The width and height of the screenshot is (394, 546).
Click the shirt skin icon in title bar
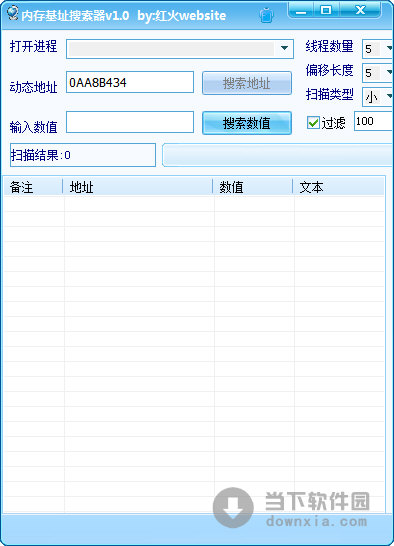pyautogui.click(x=266, y=15)
